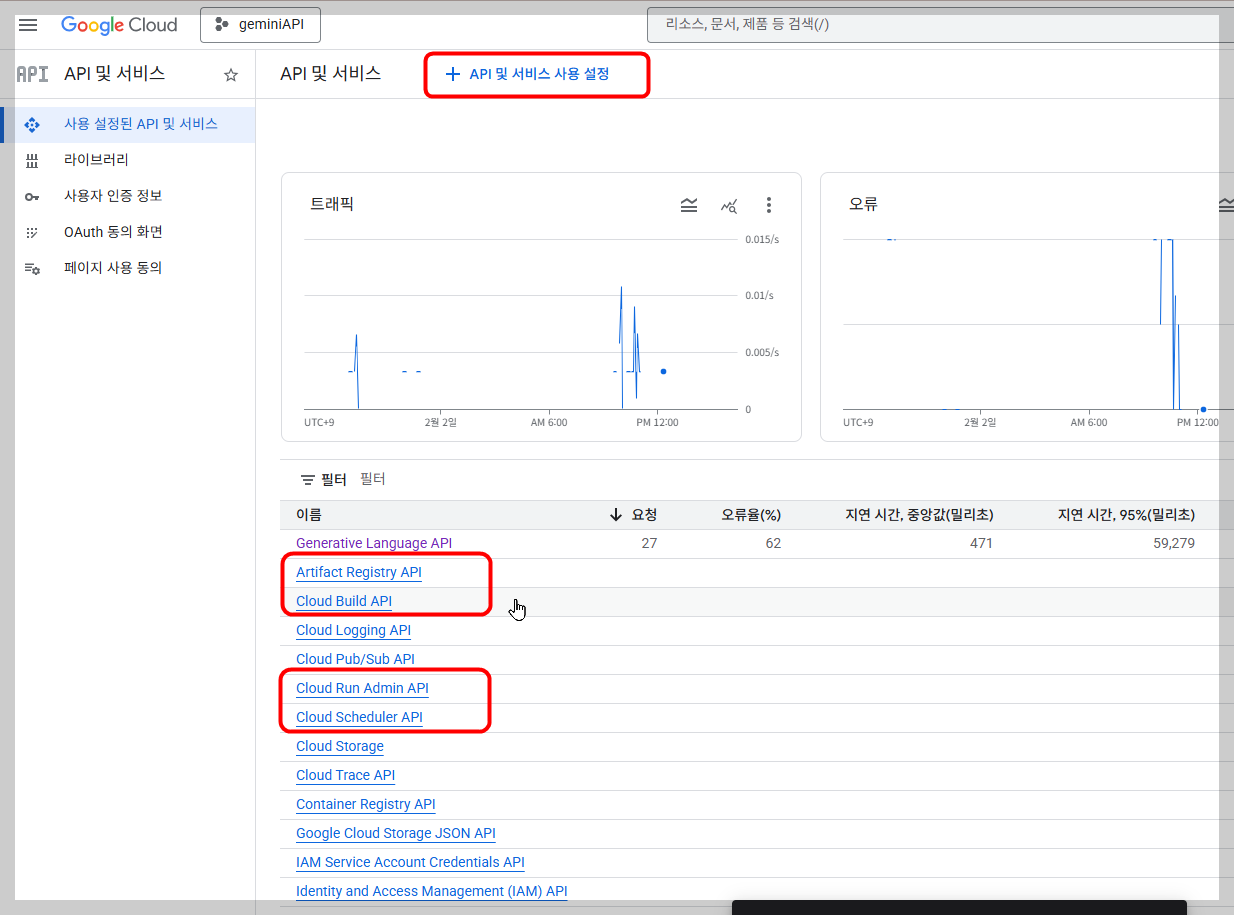
Task: Sort by 지연 시간, 95%(밀리초) header
Action: (x=1126, y=515)
